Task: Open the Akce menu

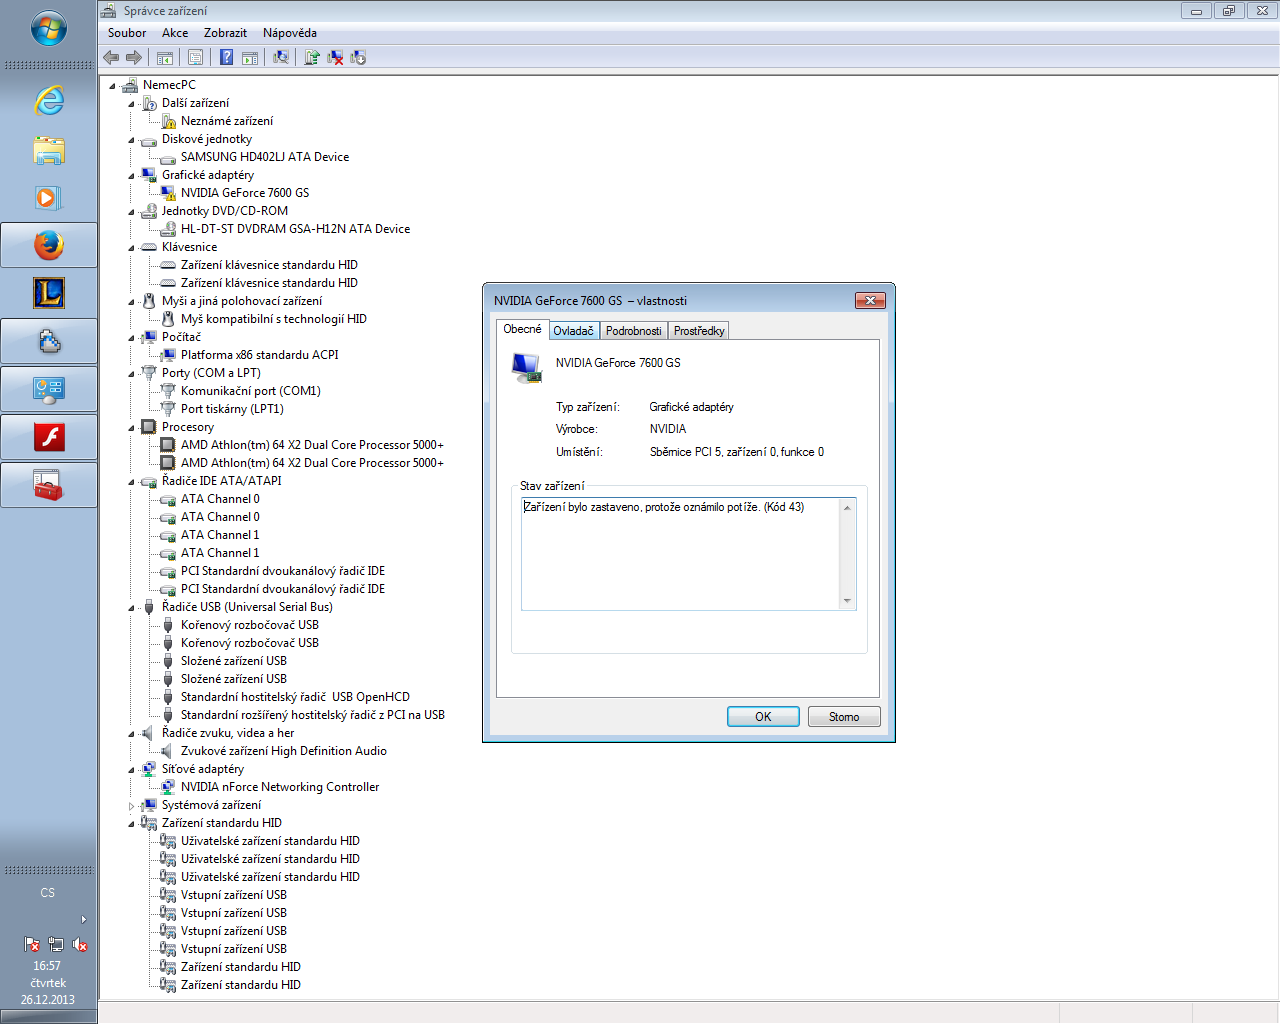Action: [175, 33]
